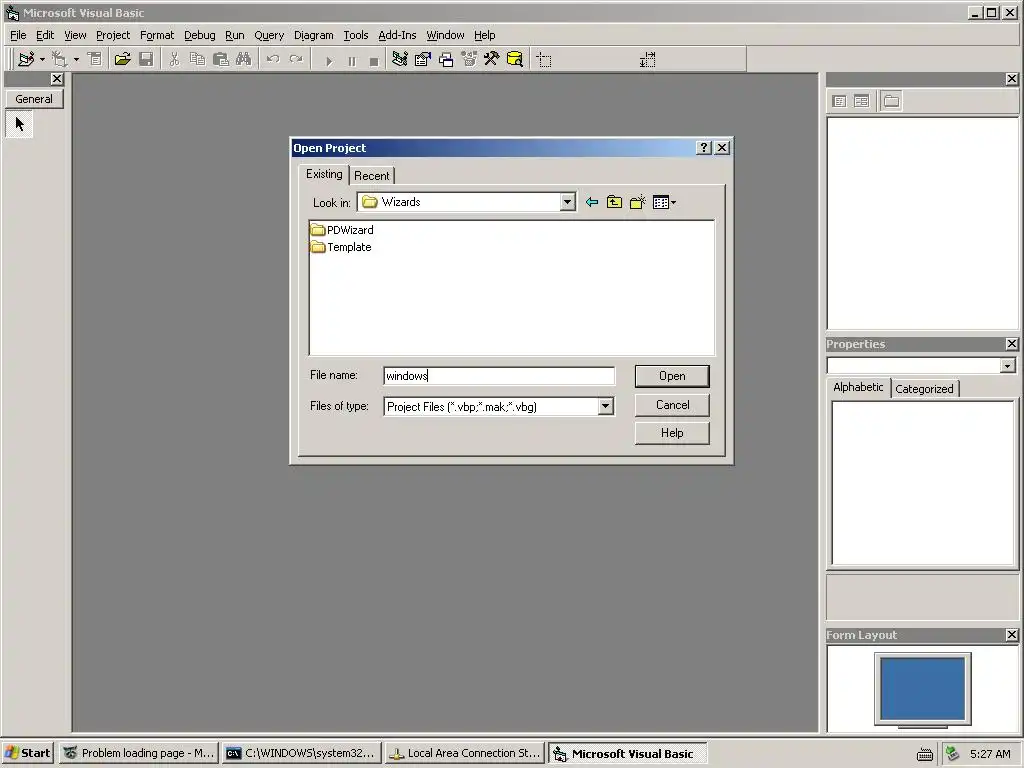Click the Add Standard EXE Project toolbar icon
The height and width of the screenshot is (768, 1024).
tap(26, 59)
